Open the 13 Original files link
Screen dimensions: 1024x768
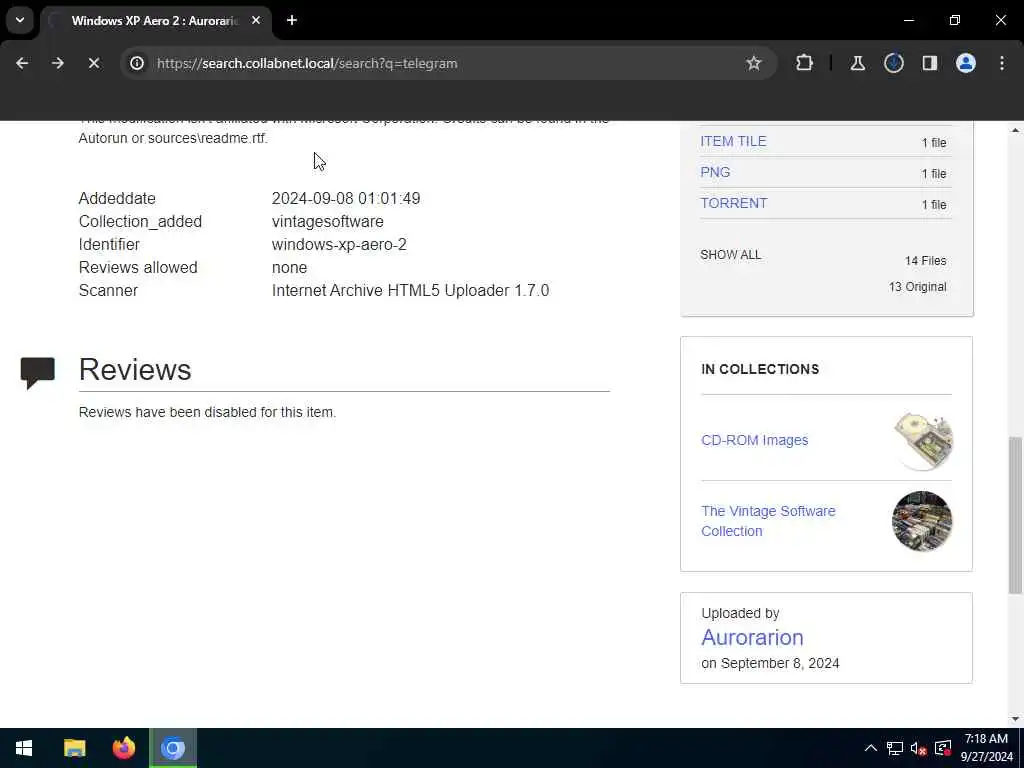(x=918, y=287)
